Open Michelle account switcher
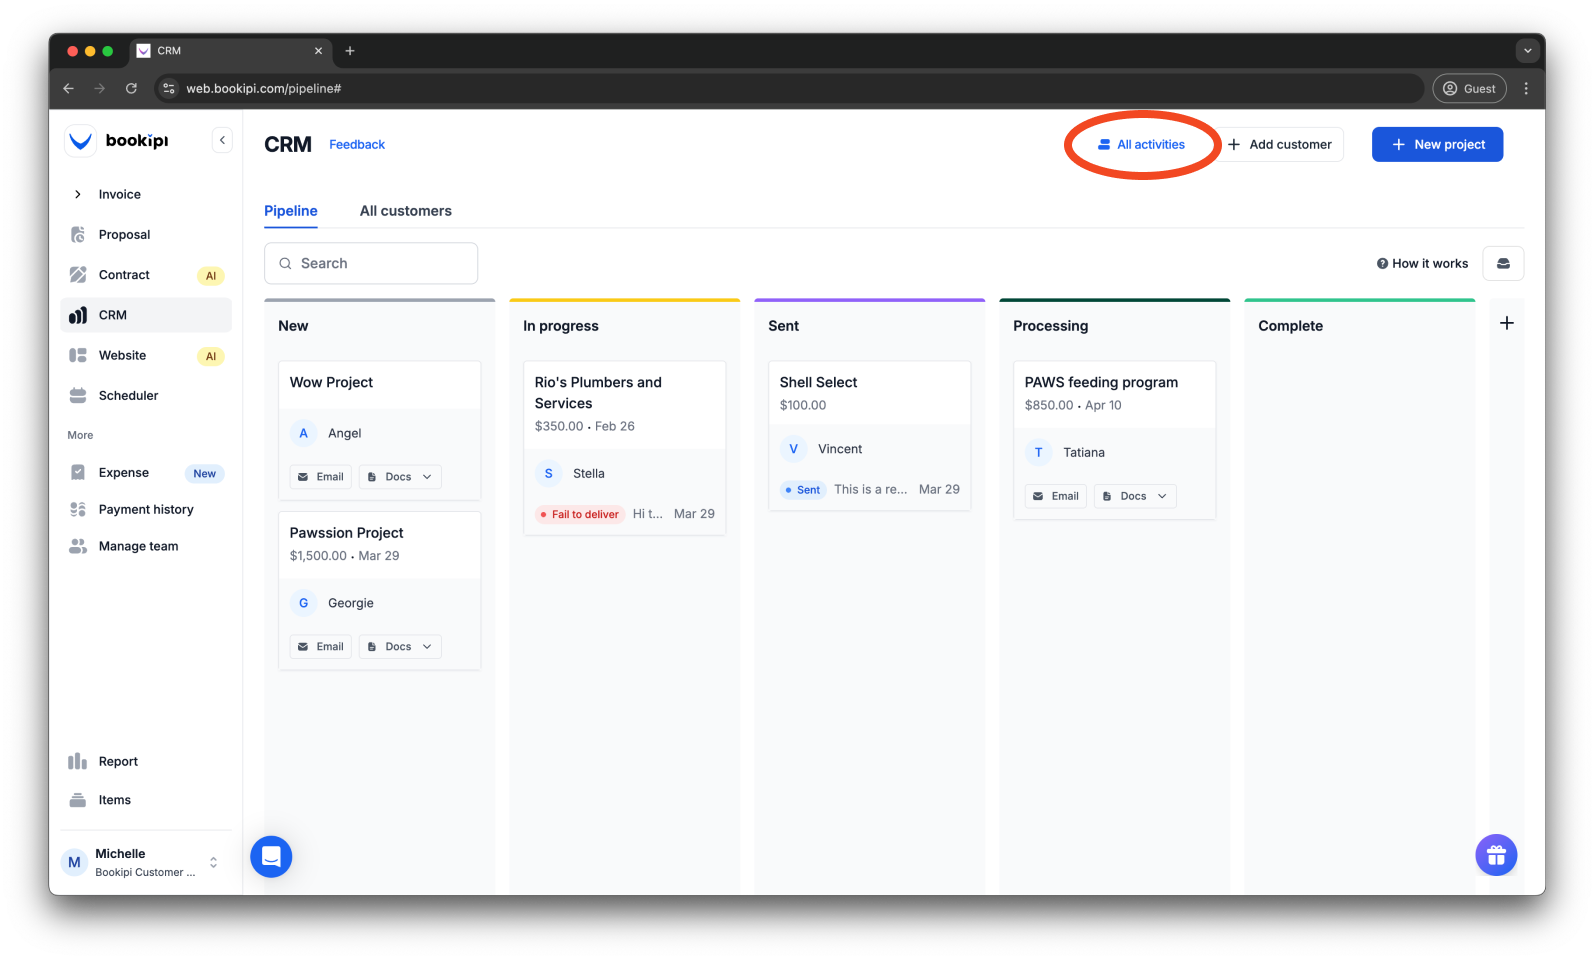 (146, 862)
